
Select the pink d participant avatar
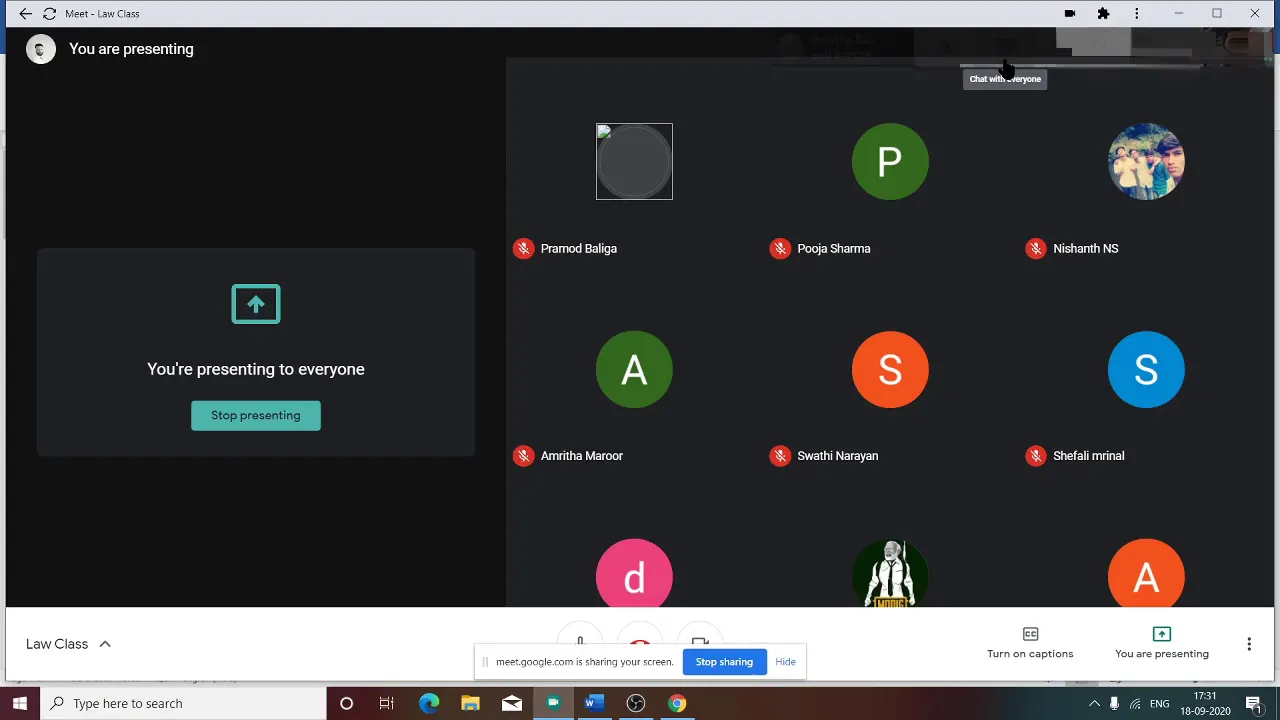(x=634, y=573)
